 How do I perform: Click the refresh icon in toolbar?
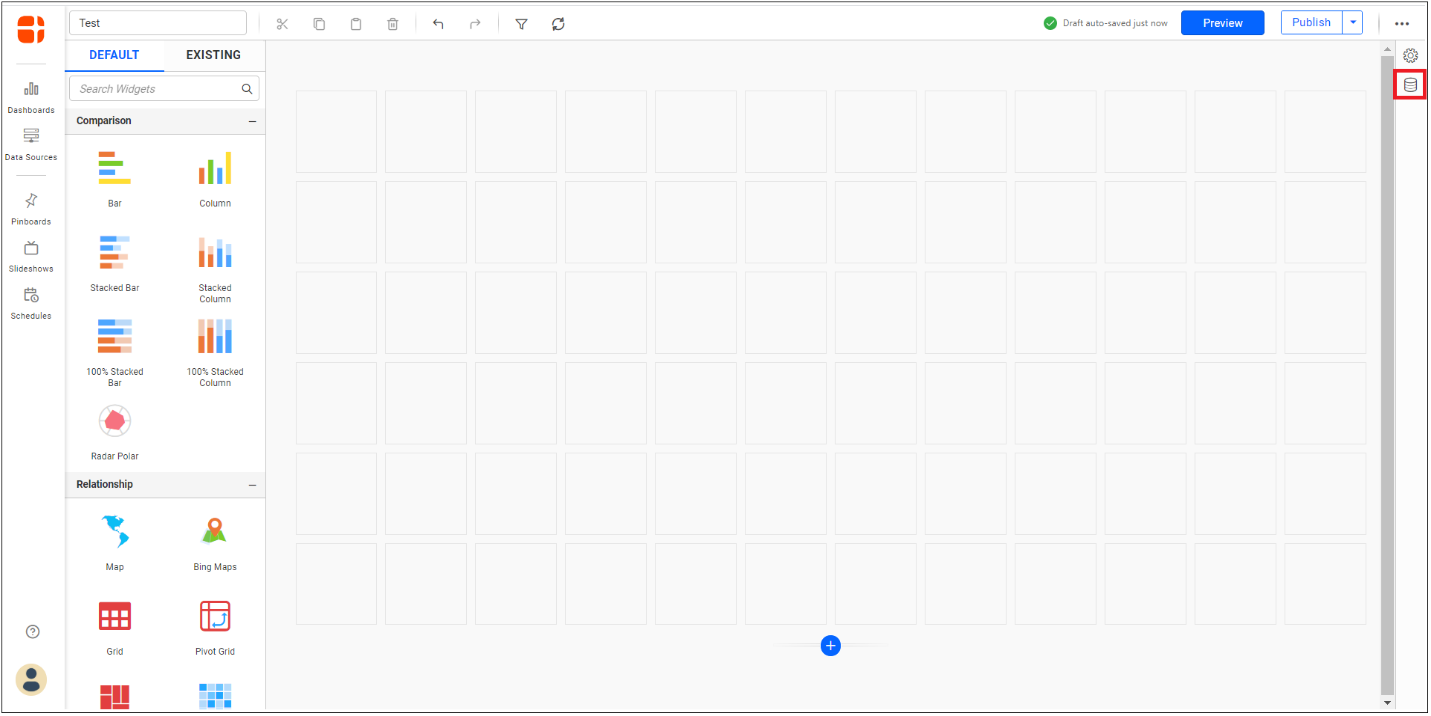click(x=558, y=23)
